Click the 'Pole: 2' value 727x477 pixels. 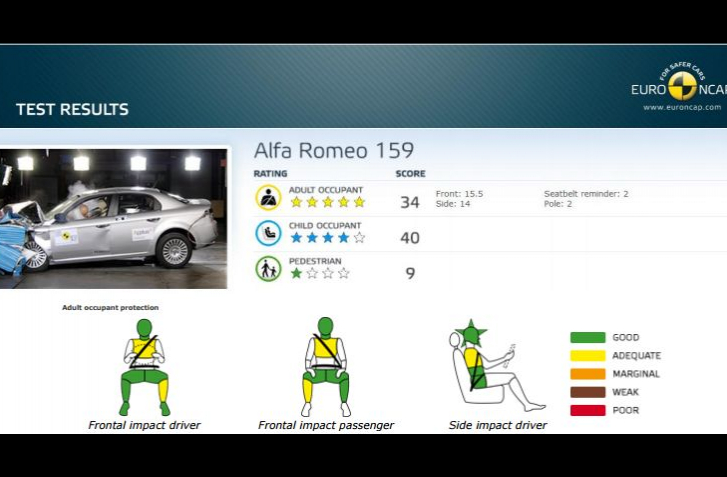point(558,204)
